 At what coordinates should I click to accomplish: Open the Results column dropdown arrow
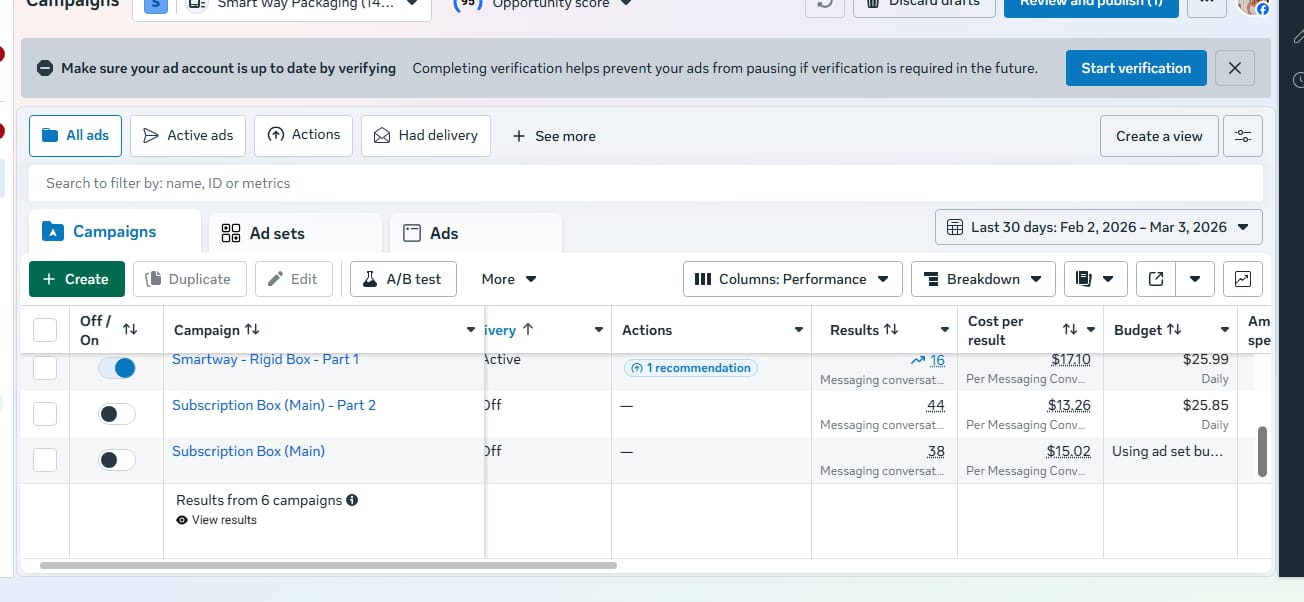click(x=945, y=330)
